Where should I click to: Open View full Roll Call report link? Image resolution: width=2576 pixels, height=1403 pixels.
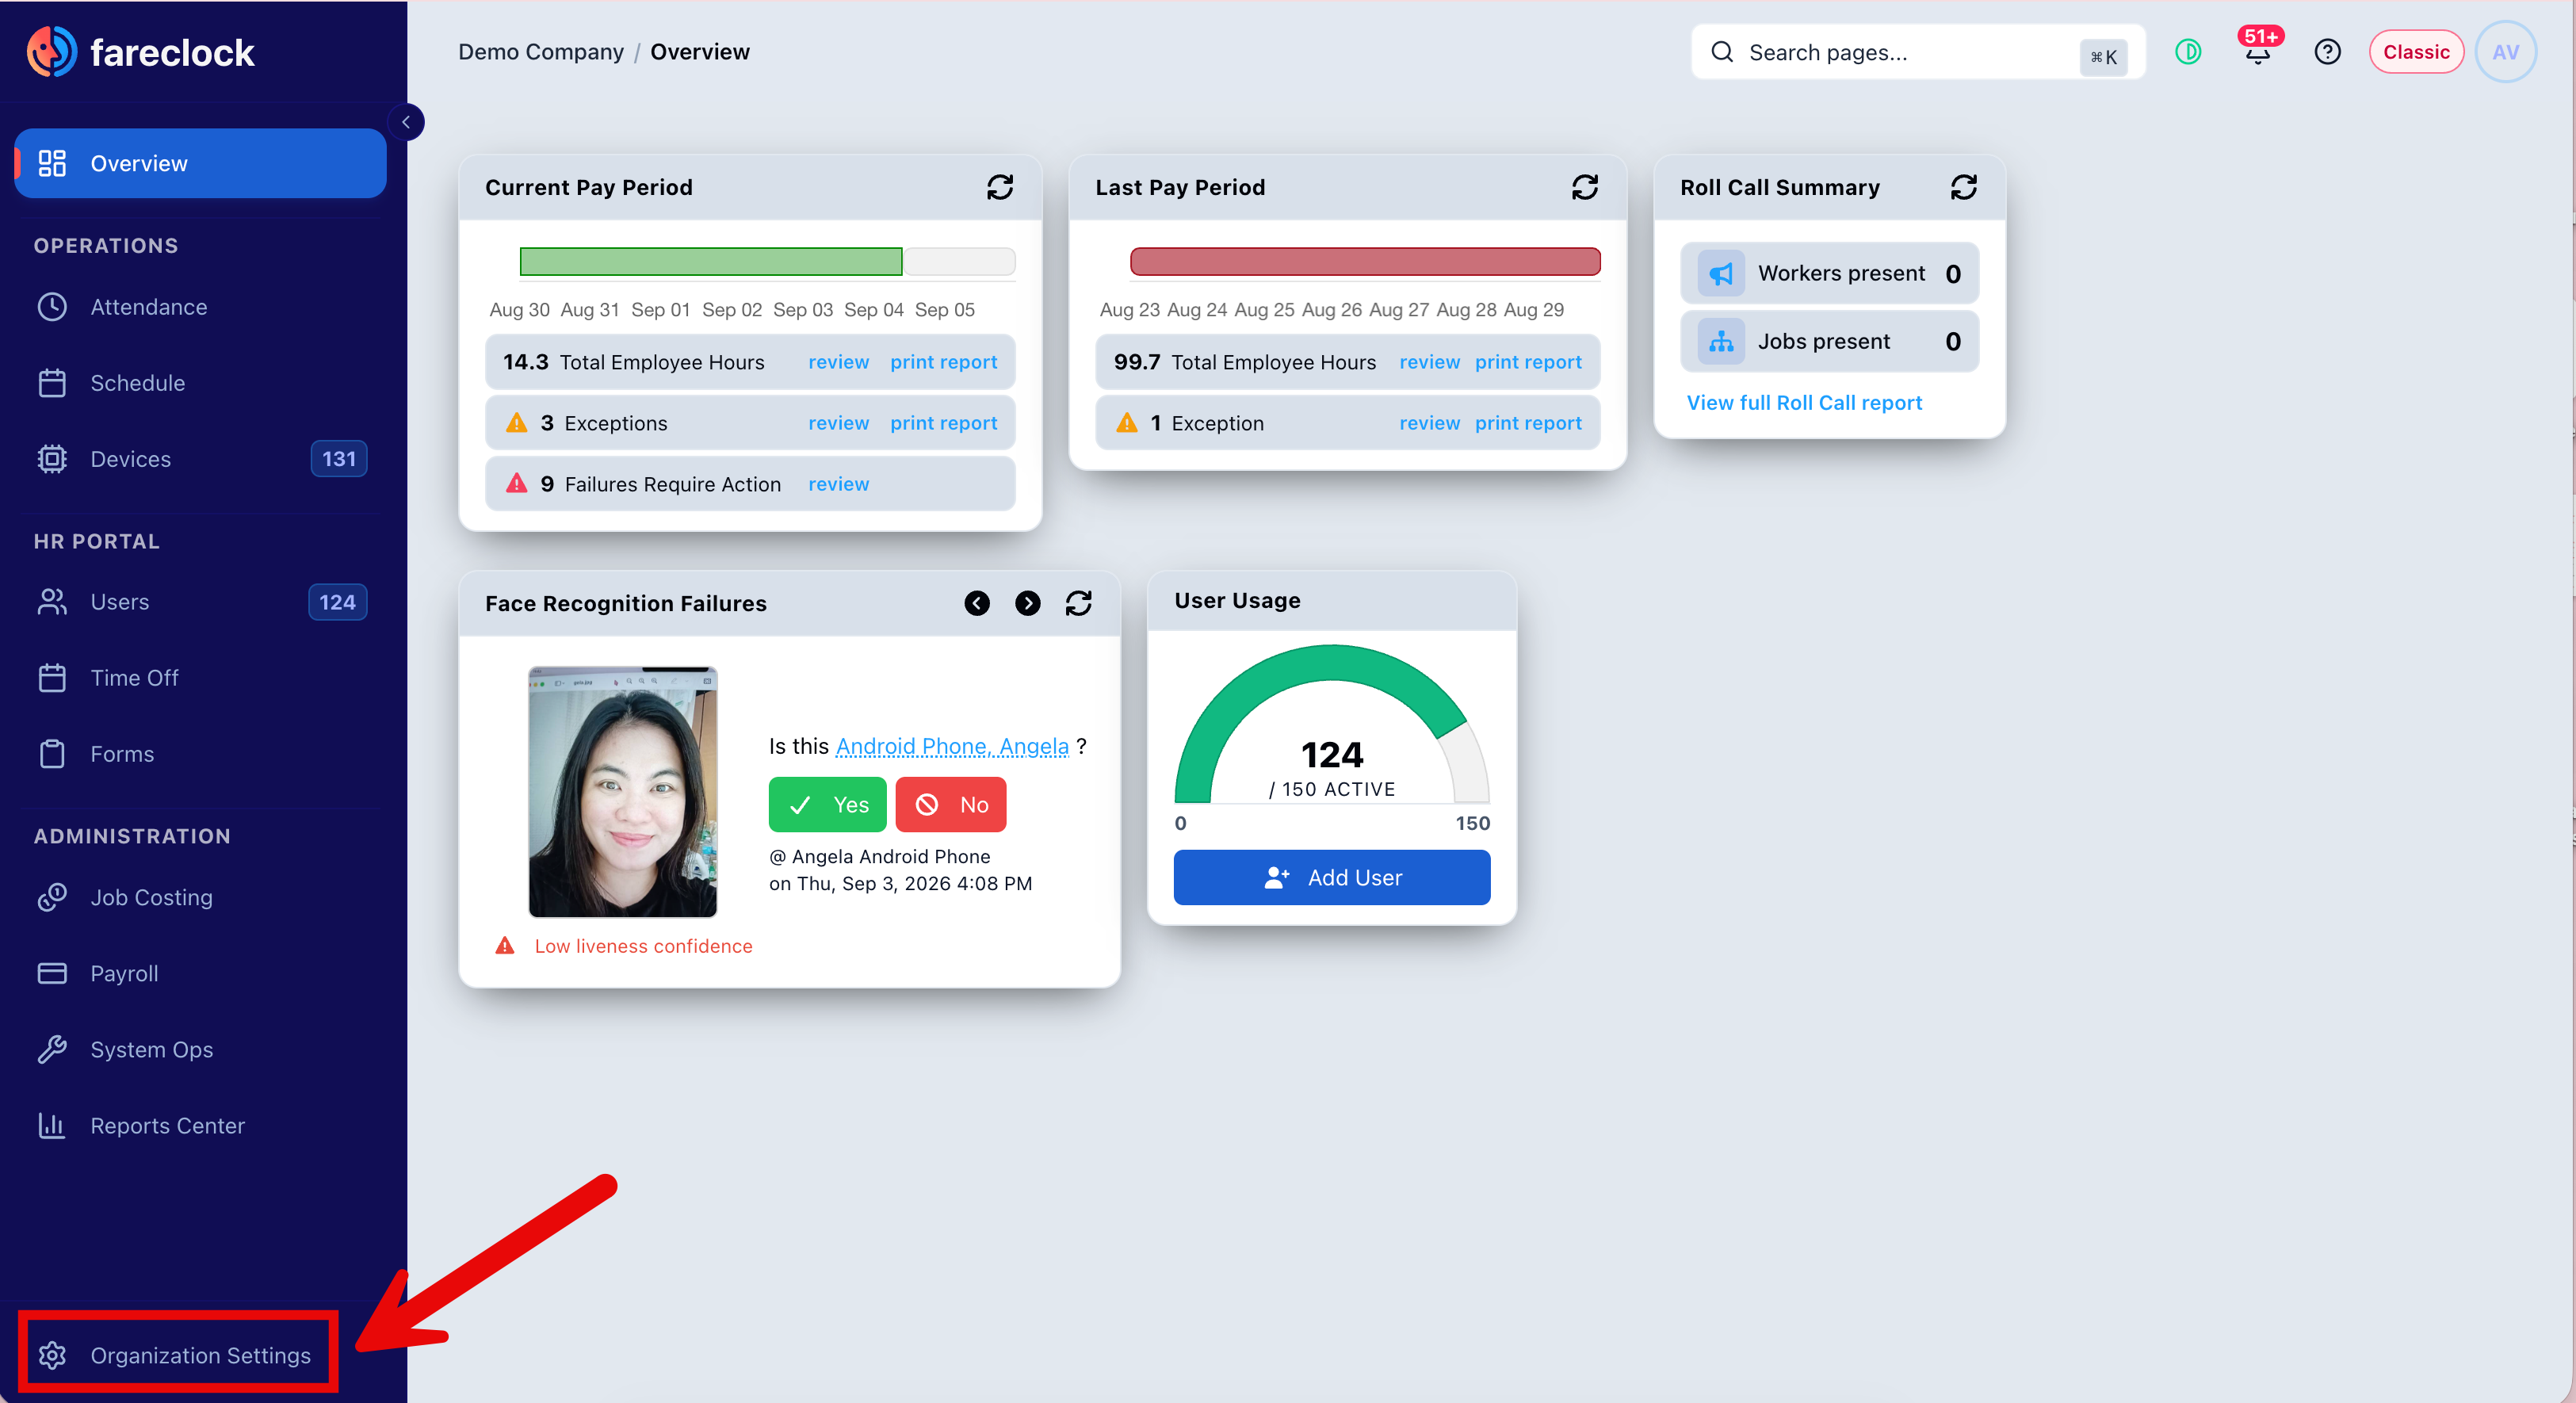coord(1804,403)
